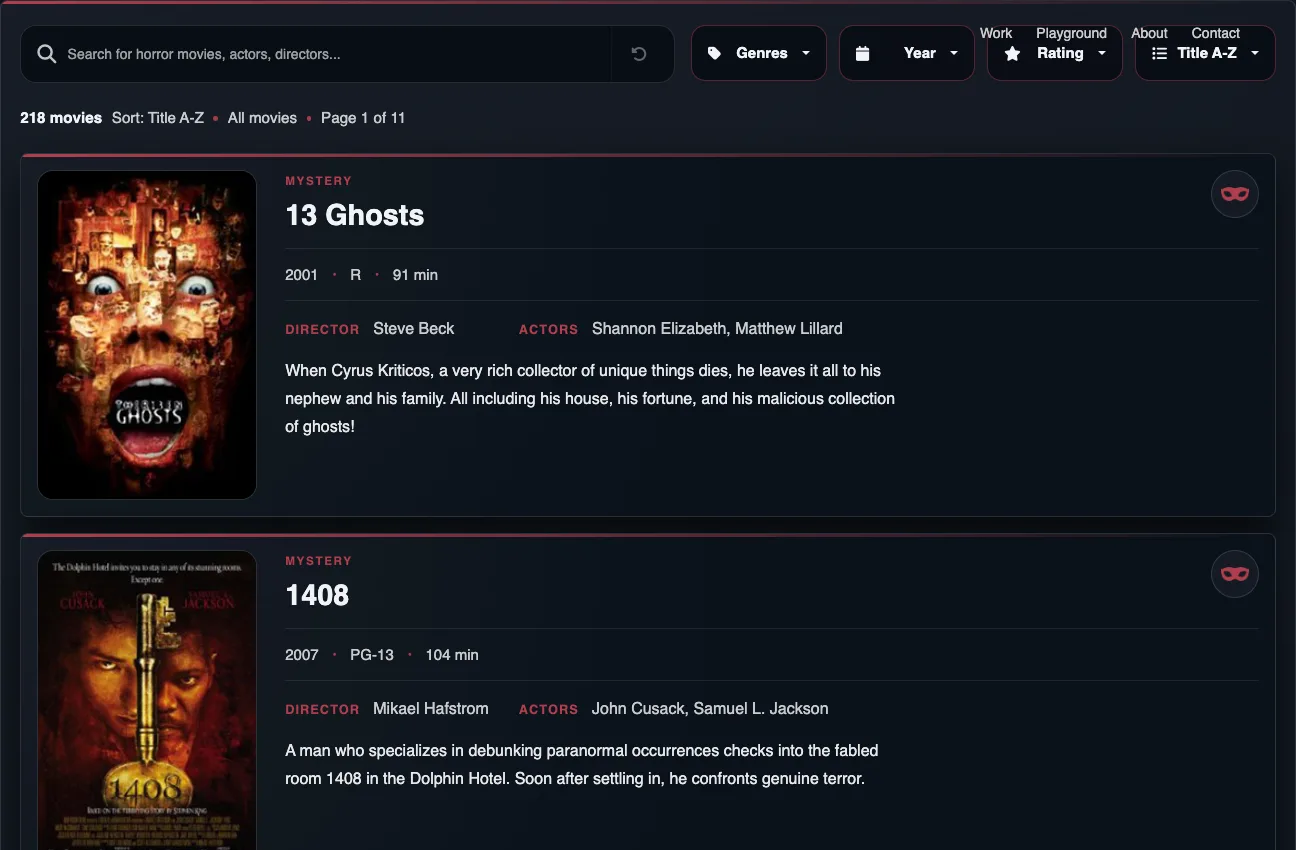The width and height of the screenshot is (1296, 850).
Task: Click the '218 movies' count text
Action: coord(61,118)
